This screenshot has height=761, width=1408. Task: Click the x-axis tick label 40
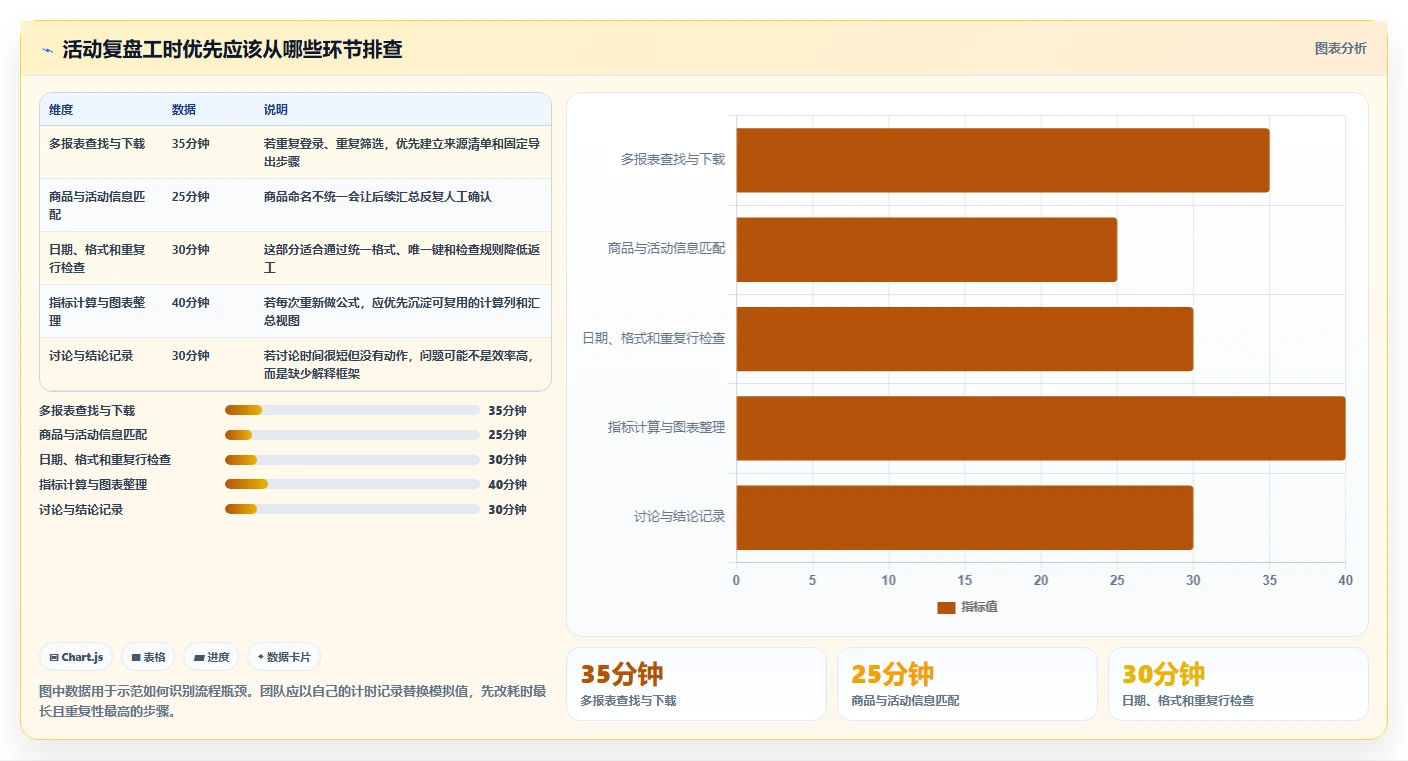pyautogui.click(x=1345, y=580)
